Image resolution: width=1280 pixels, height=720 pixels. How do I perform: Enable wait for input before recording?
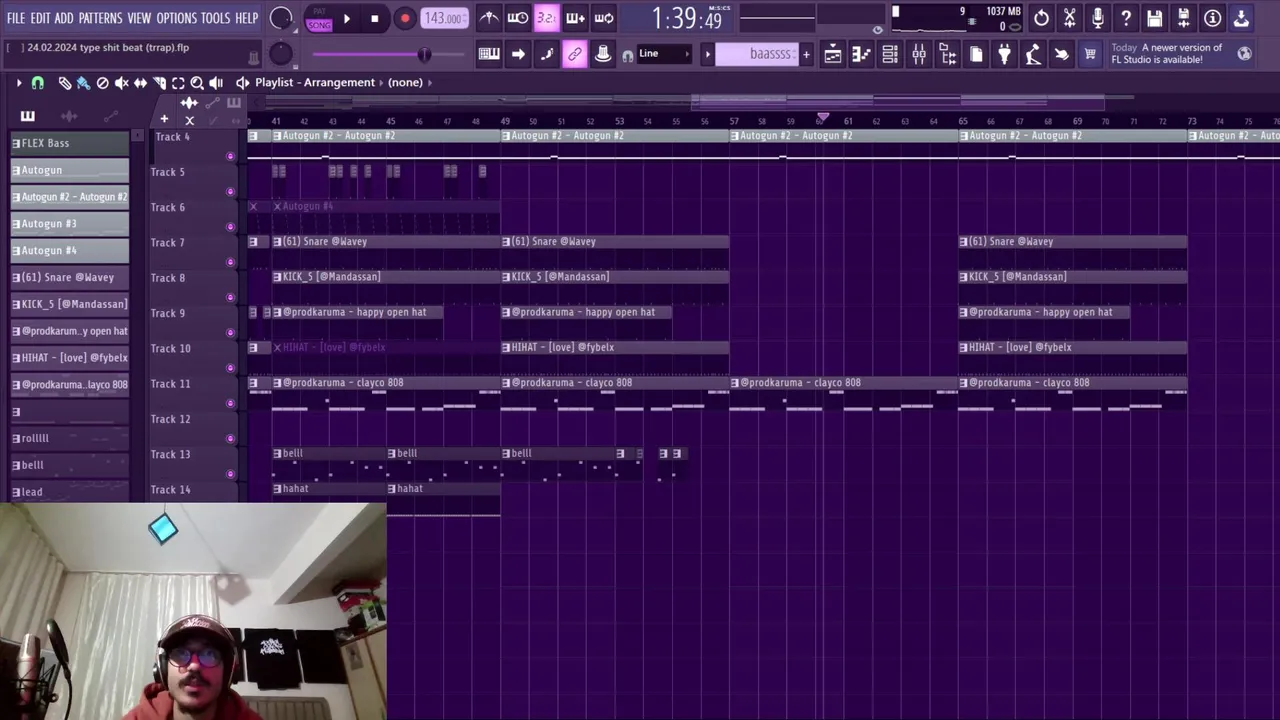[518, 18]
